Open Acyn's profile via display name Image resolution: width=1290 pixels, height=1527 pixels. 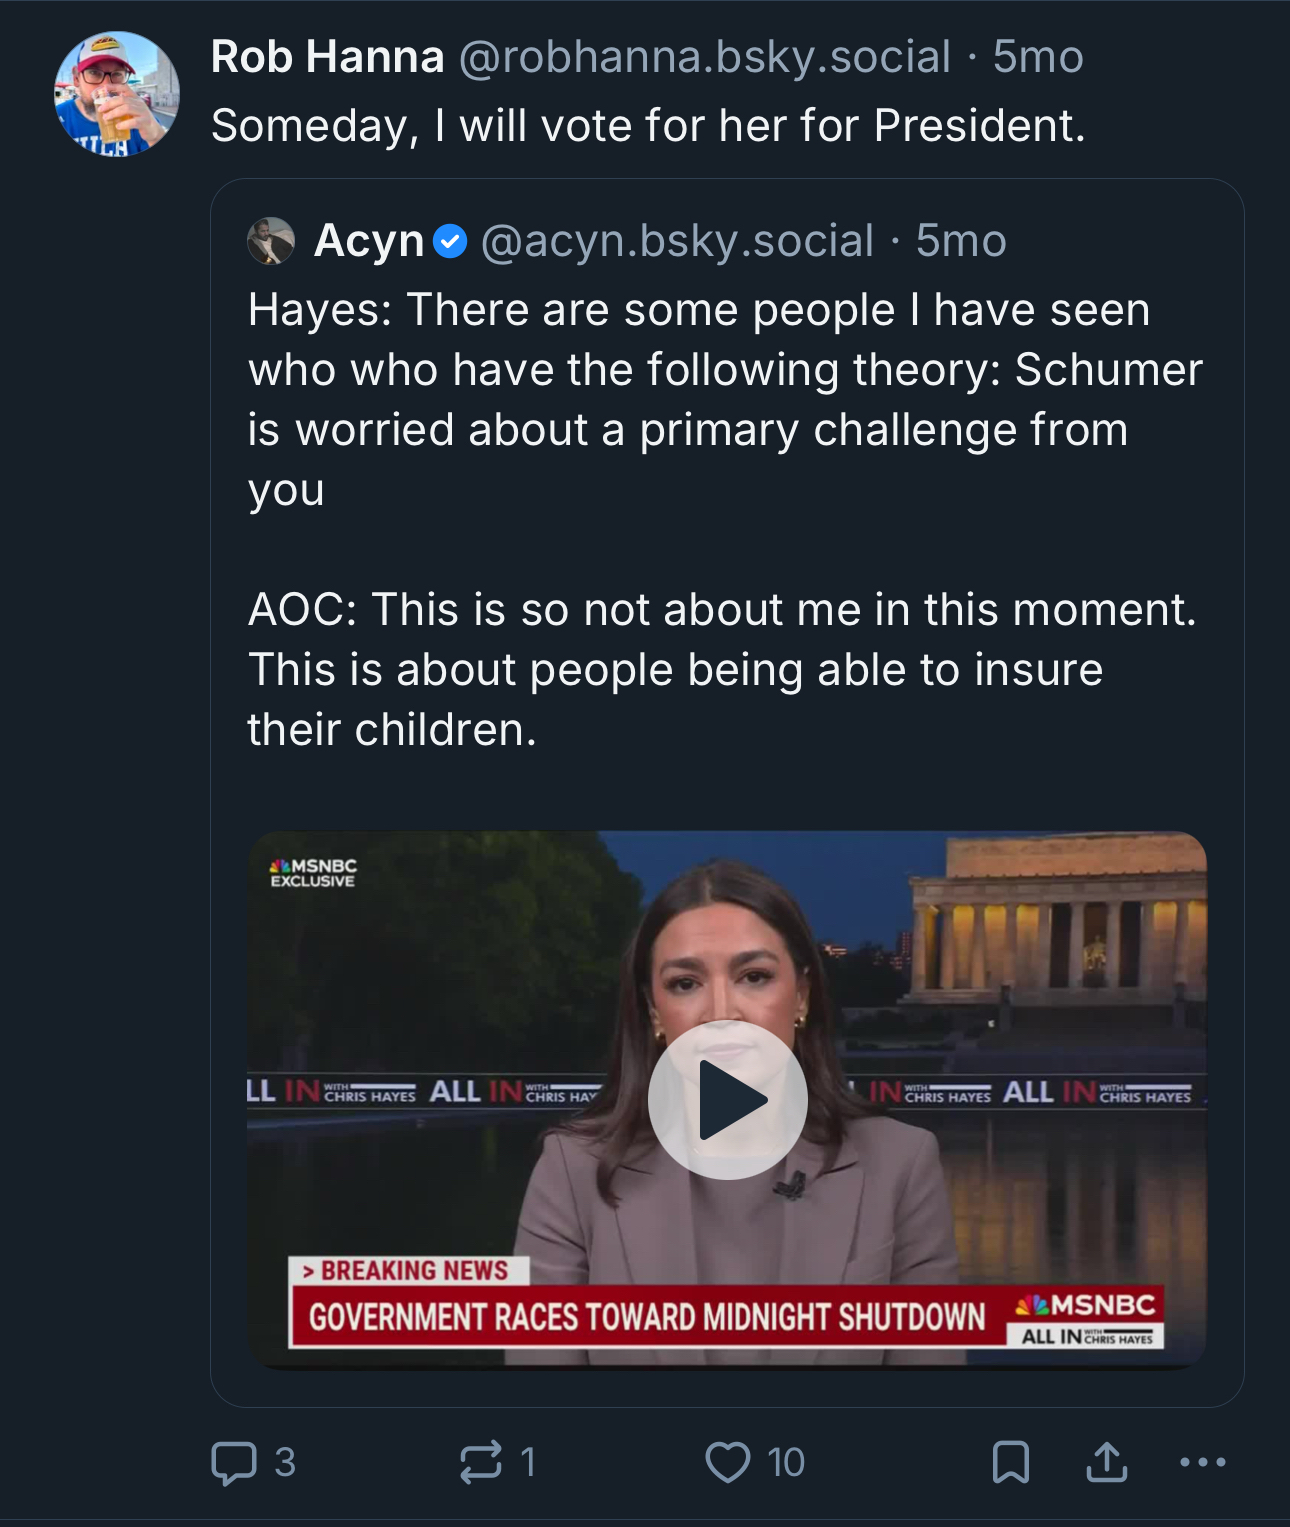[369, 241]
